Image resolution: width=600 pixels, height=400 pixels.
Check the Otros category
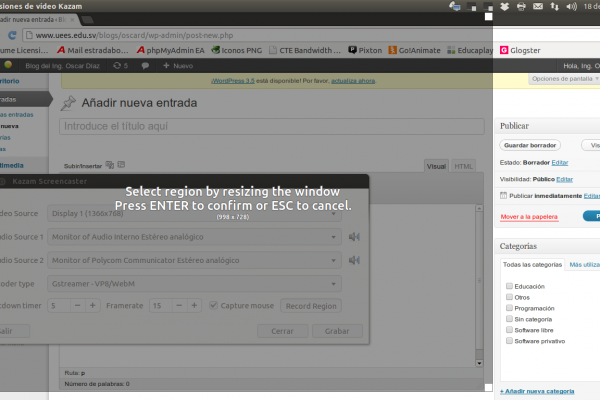pos(509,297)
